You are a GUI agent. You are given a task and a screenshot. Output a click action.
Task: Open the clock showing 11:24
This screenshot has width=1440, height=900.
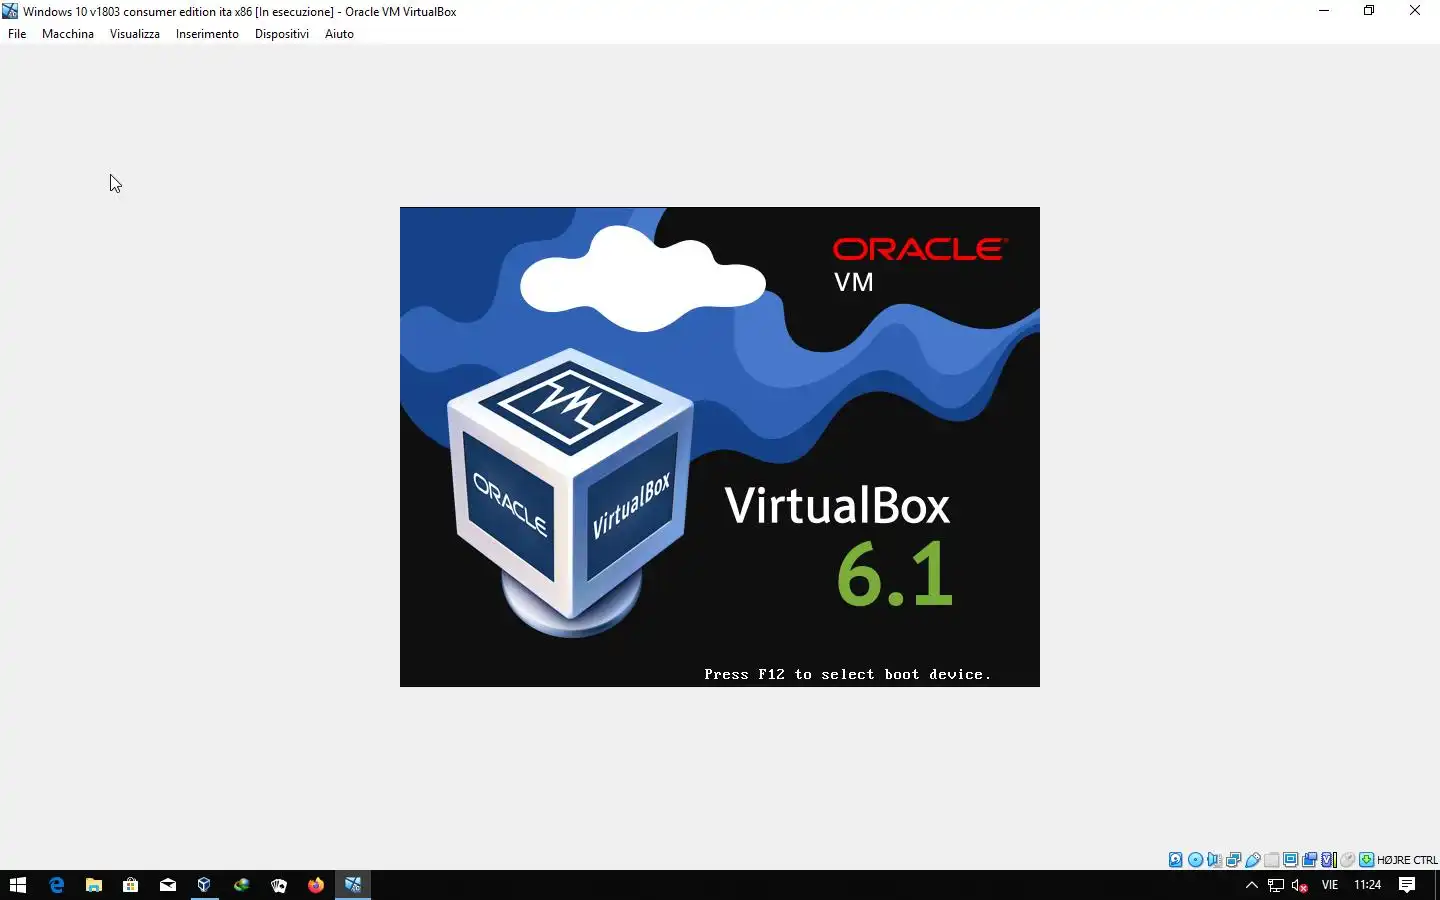pos(1367,885)
